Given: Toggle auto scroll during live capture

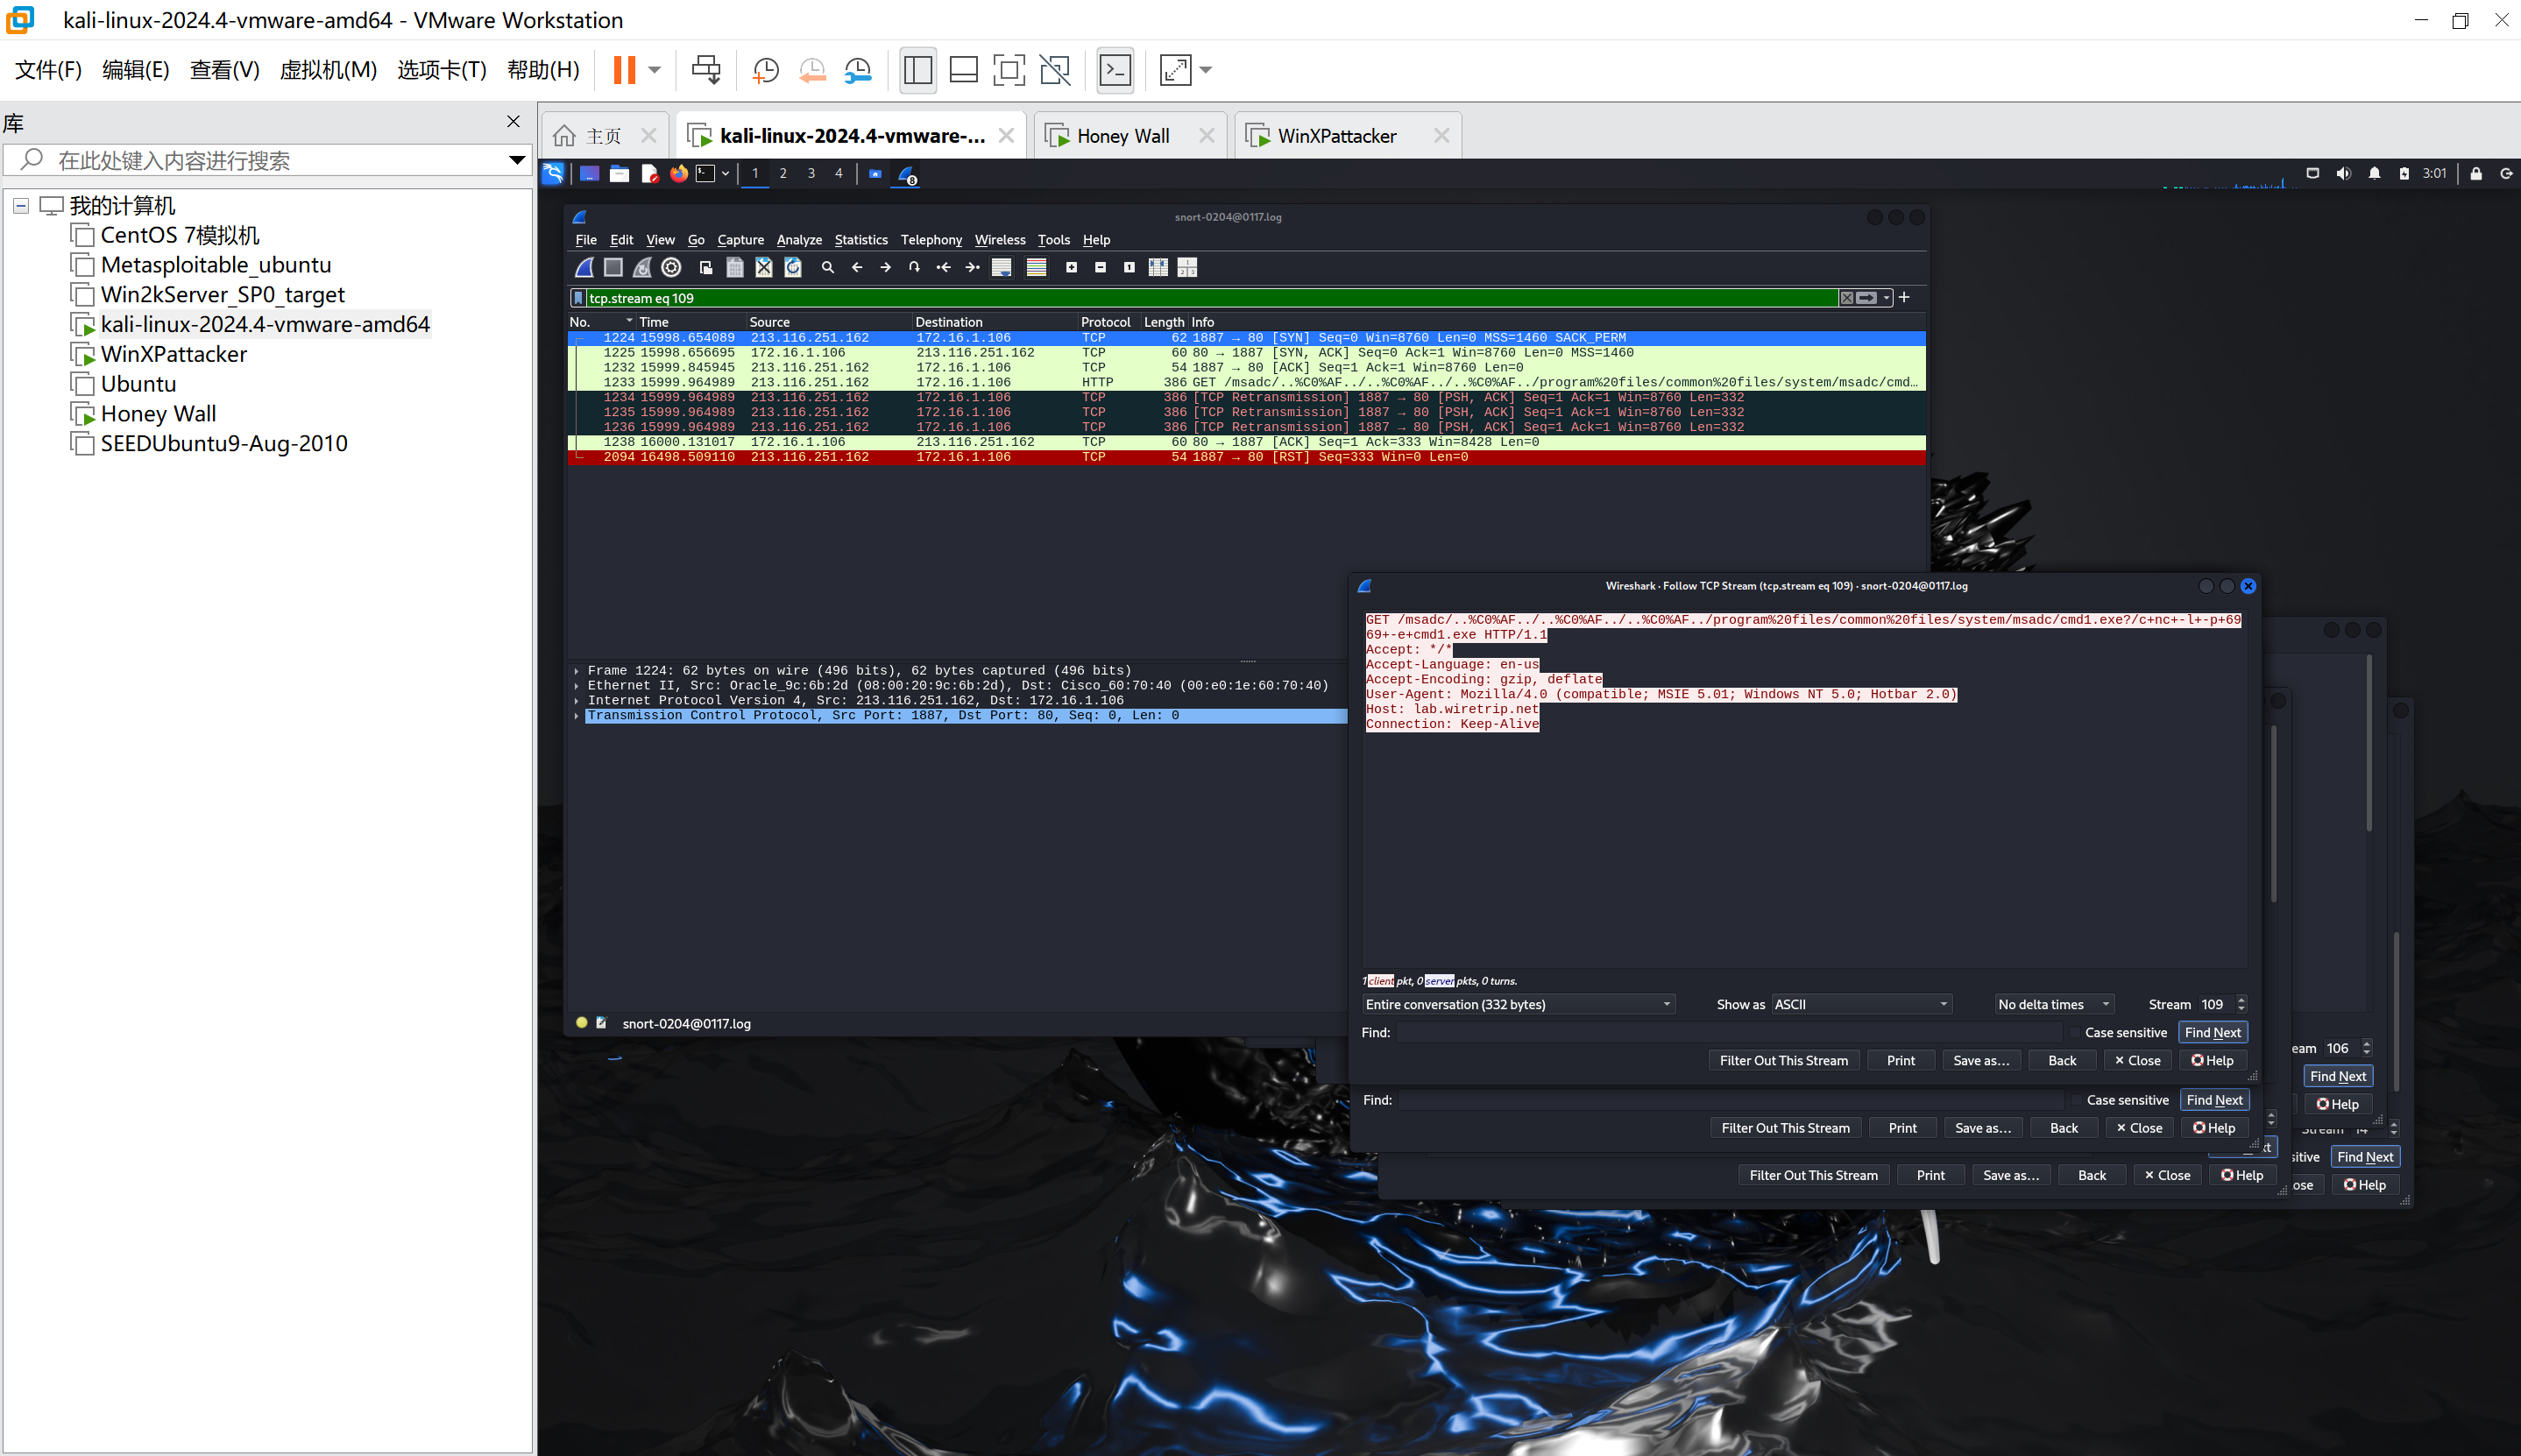Looking at the screenshot, I should [x=1002, y=267].
